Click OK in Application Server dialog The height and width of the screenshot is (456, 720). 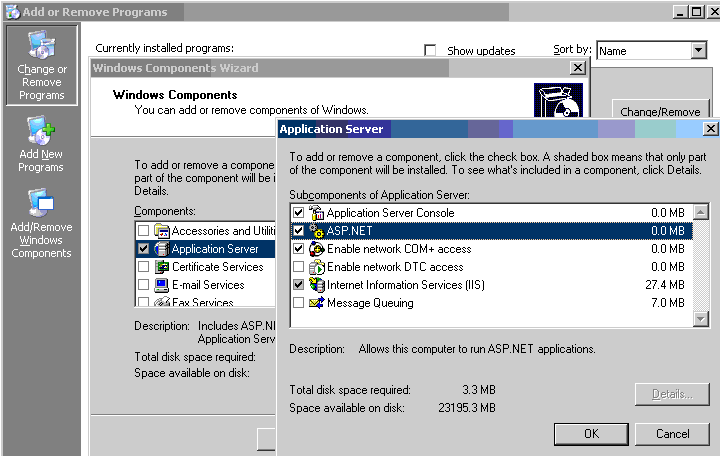(x=591, y=434)
